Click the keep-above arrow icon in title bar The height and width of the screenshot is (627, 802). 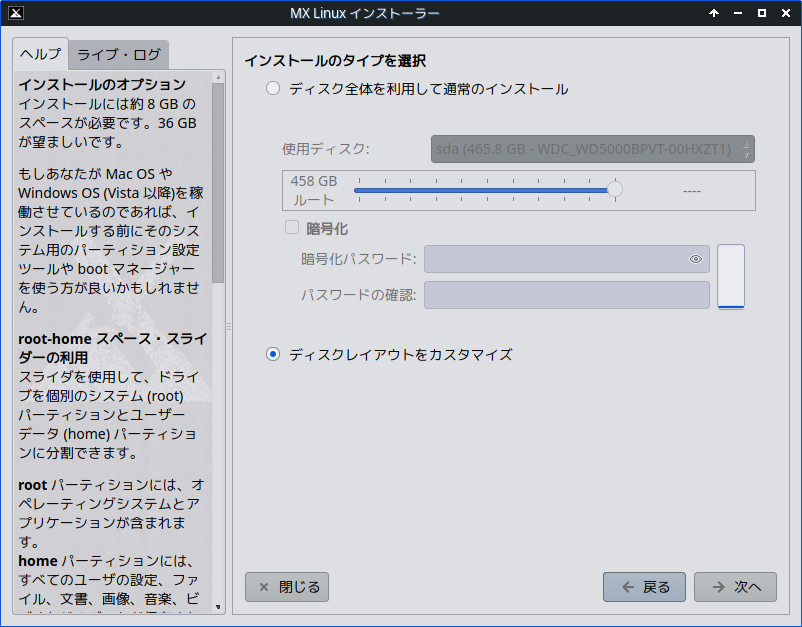pos(714,13)
